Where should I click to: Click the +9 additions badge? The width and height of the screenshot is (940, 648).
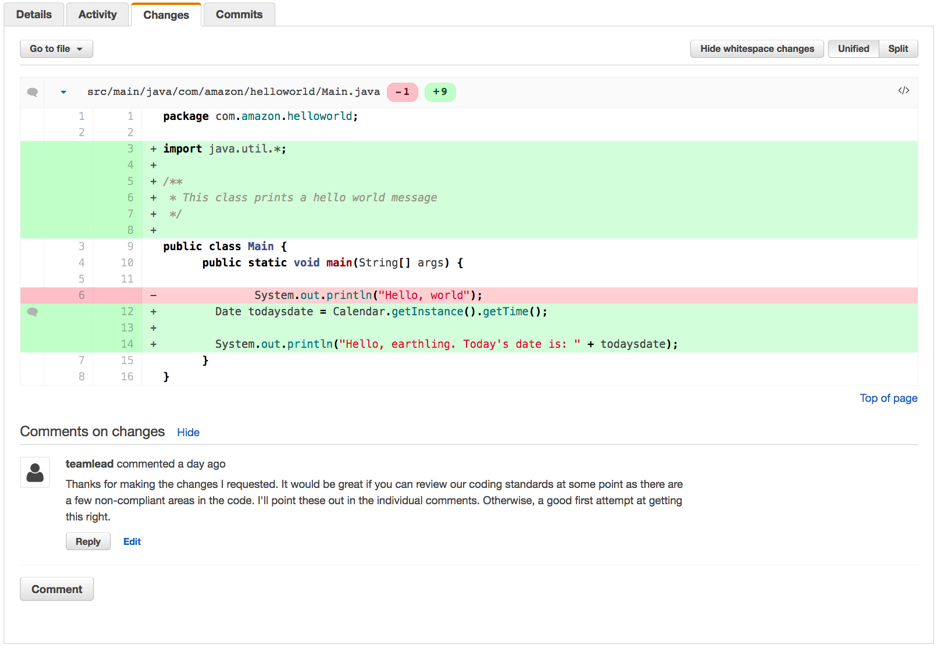(x=440, y=92)
